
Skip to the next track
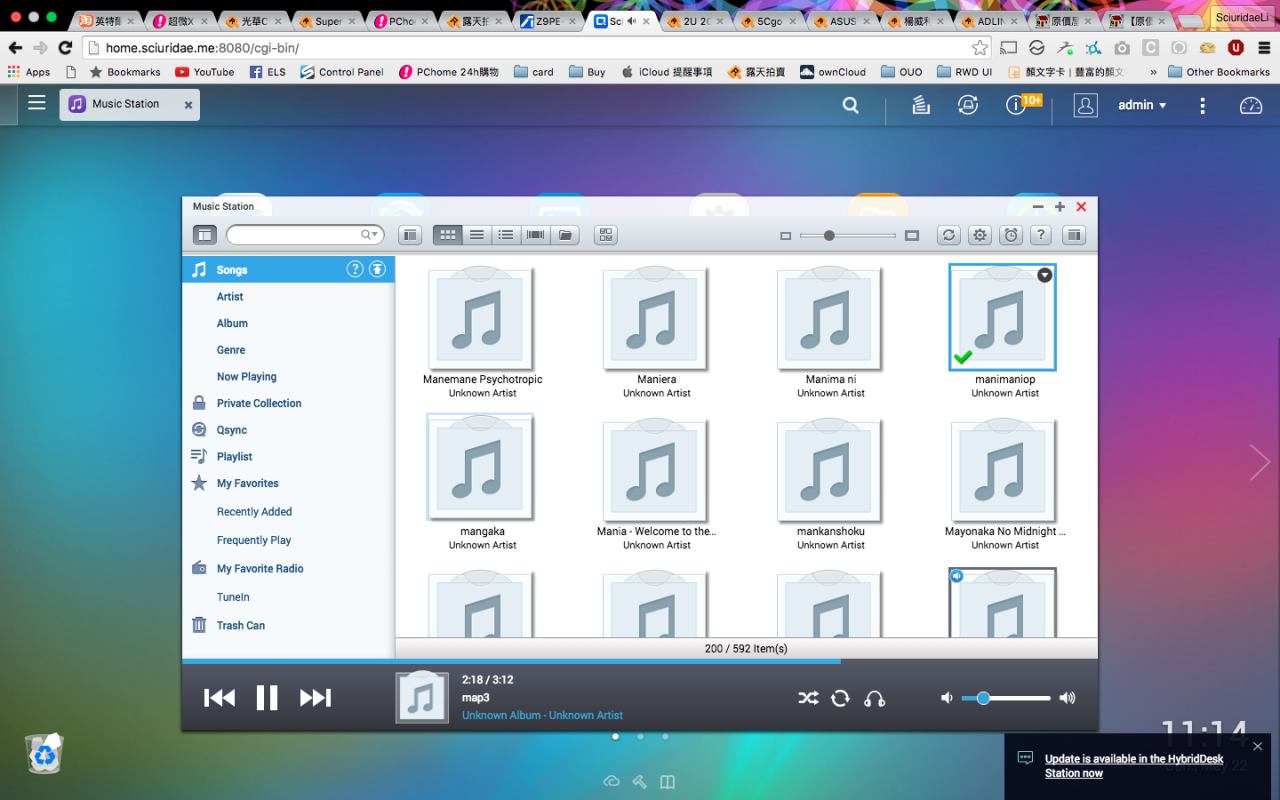point(315,698)
